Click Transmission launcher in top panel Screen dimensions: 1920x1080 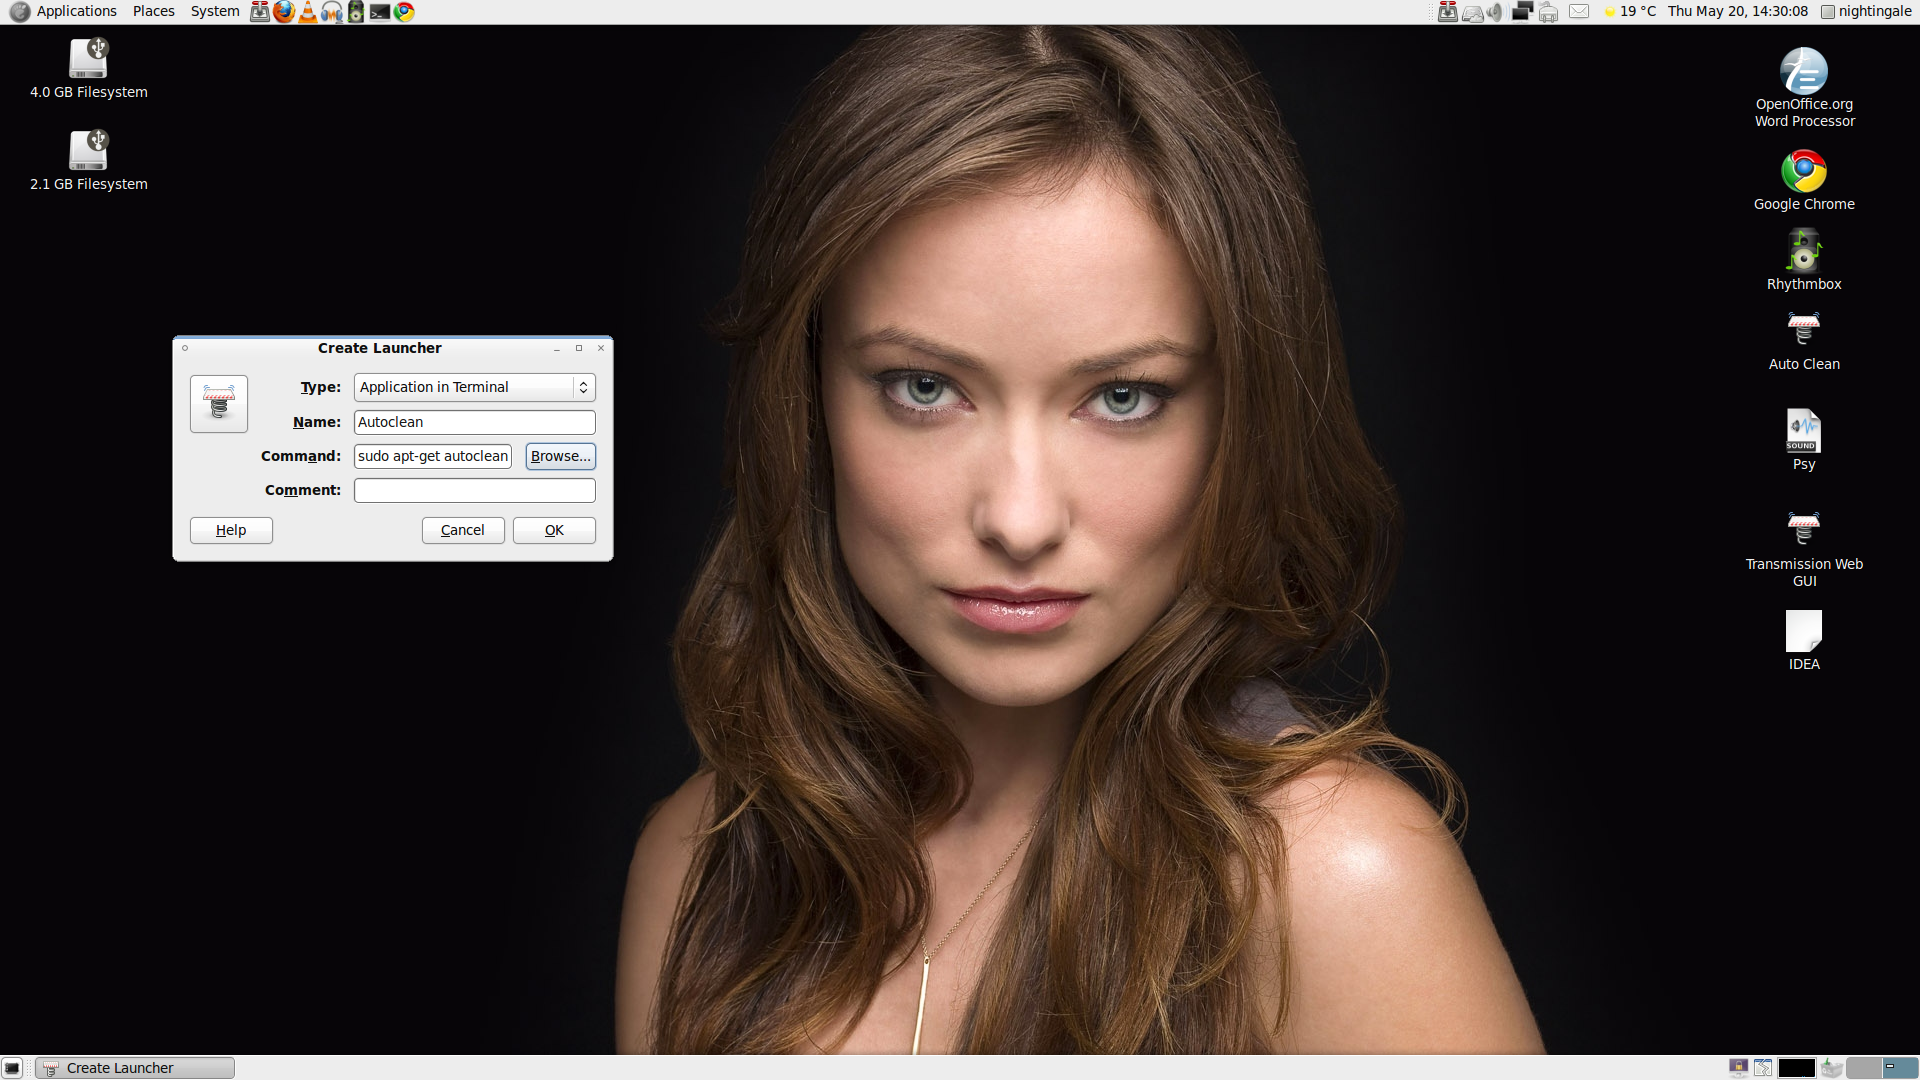[x=260, y=12]
